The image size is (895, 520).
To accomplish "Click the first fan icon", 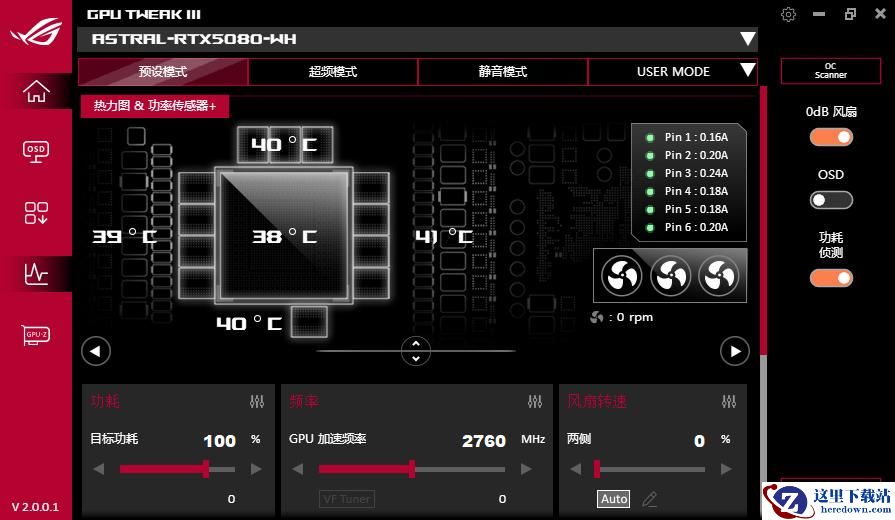I will [x=622, y=276].
